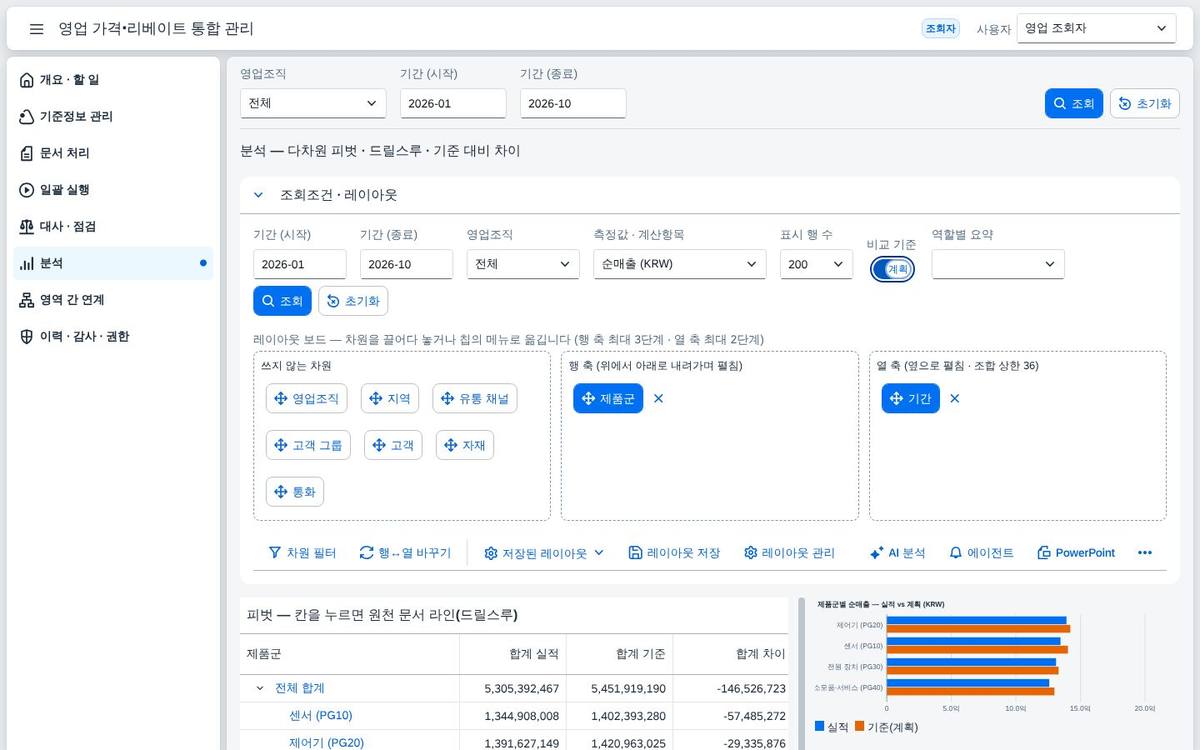Viewport: 1200px width, 750px height.
Task: Open the 사용자 영업 조회자 dropdown
Action: point(1096,29)
